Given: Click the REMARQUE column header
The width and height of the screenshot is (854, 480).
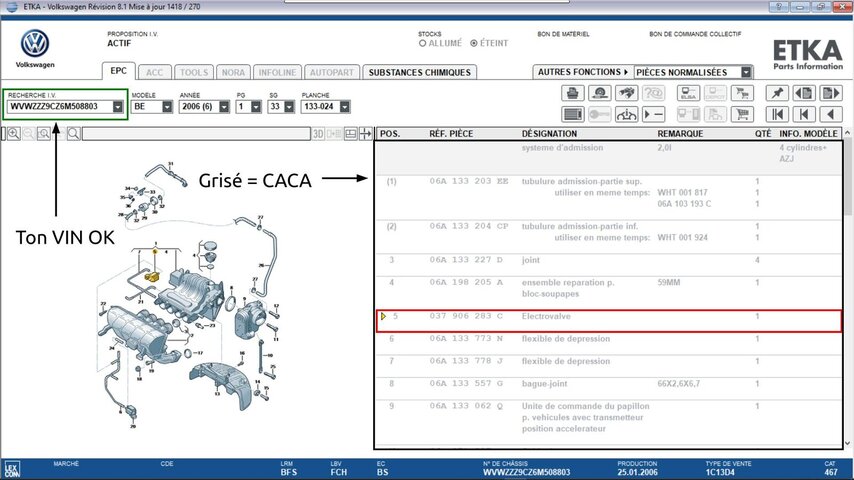Looking at the screenshot, I should (x=680, y=133).
